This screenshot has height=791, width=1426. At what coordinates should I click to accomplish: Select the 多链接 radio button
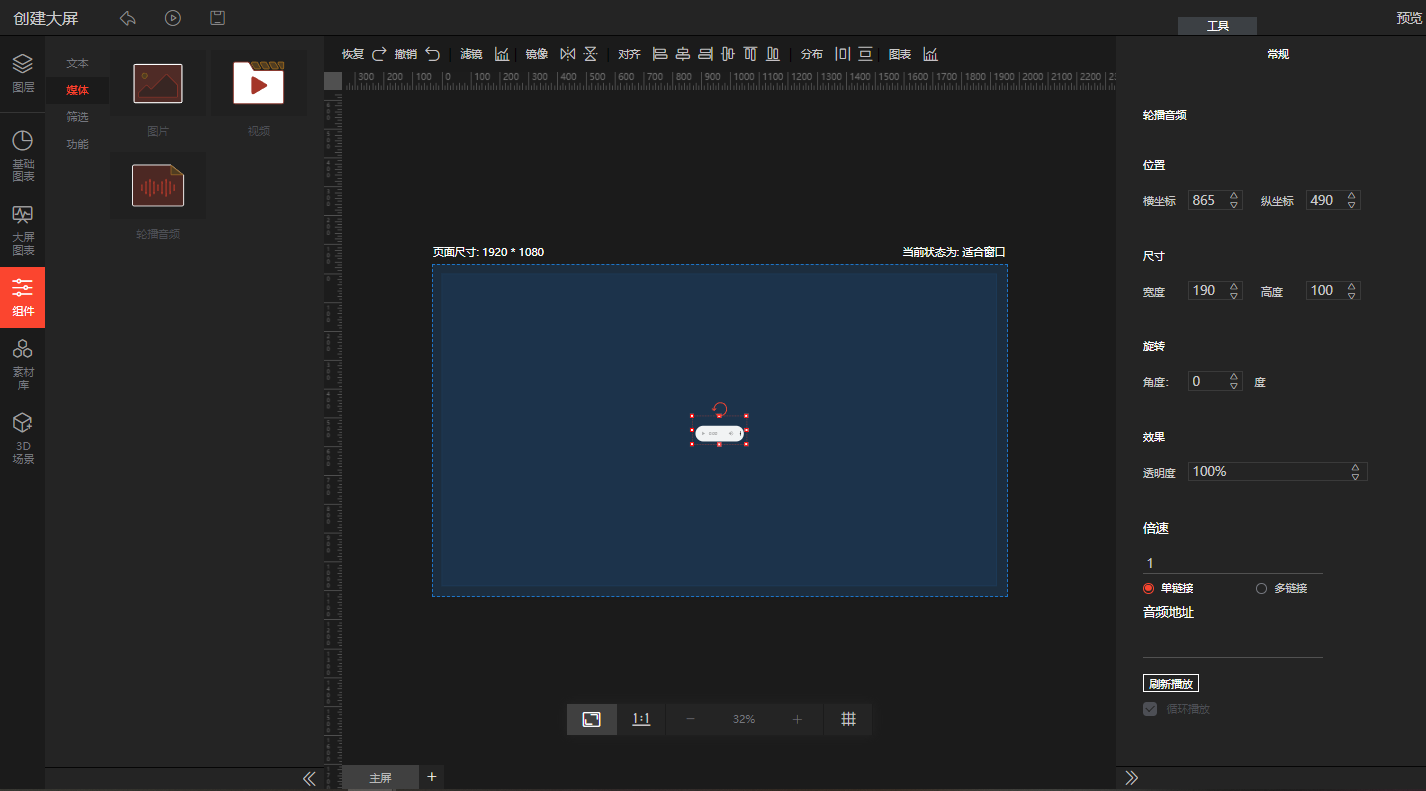pos(1262,588)
